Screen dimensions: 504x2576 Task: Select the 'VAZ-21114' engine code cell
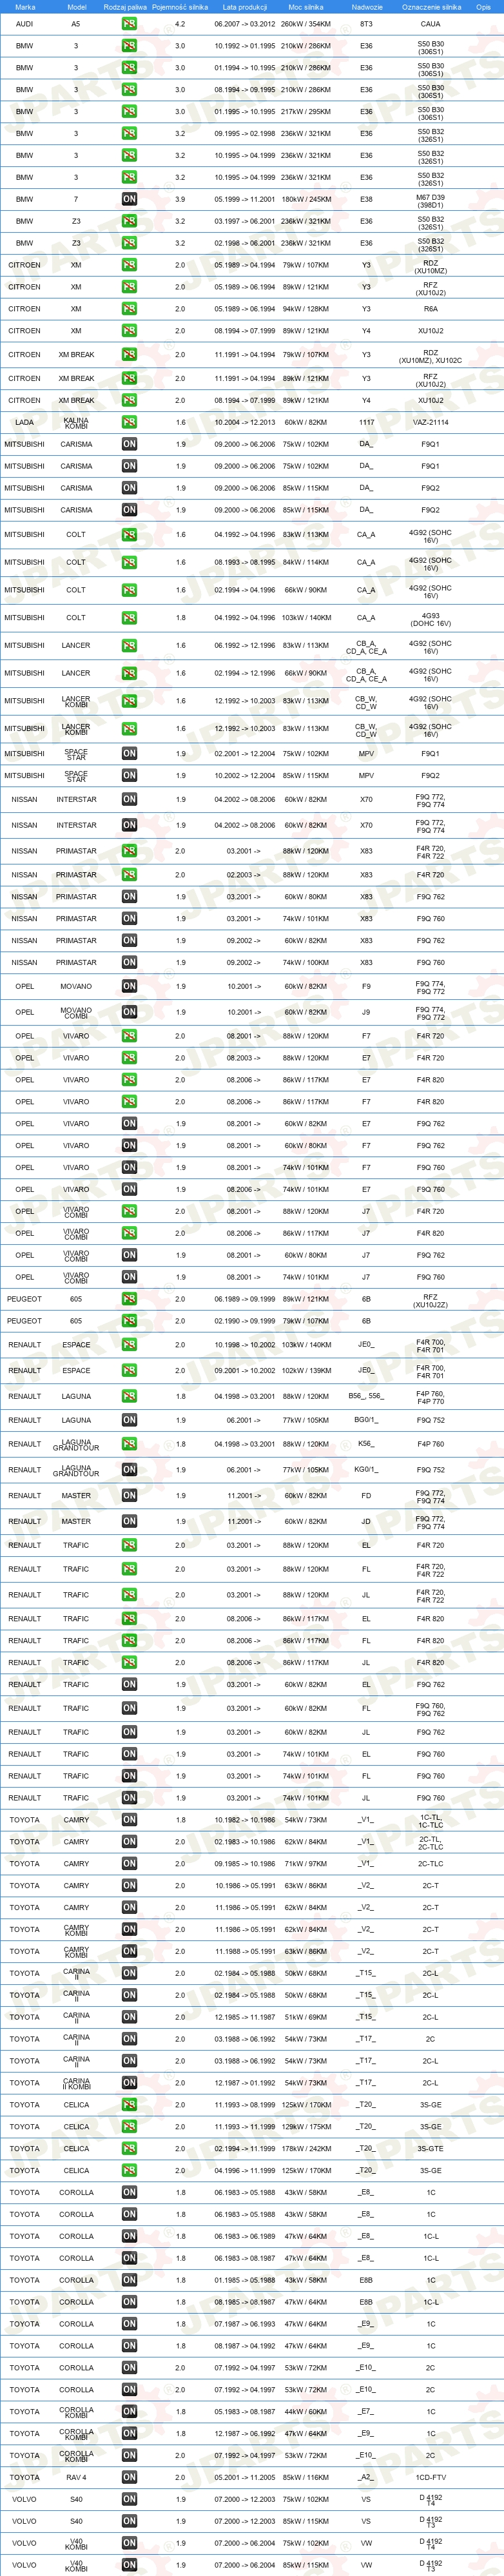click(x=430, y=422)
